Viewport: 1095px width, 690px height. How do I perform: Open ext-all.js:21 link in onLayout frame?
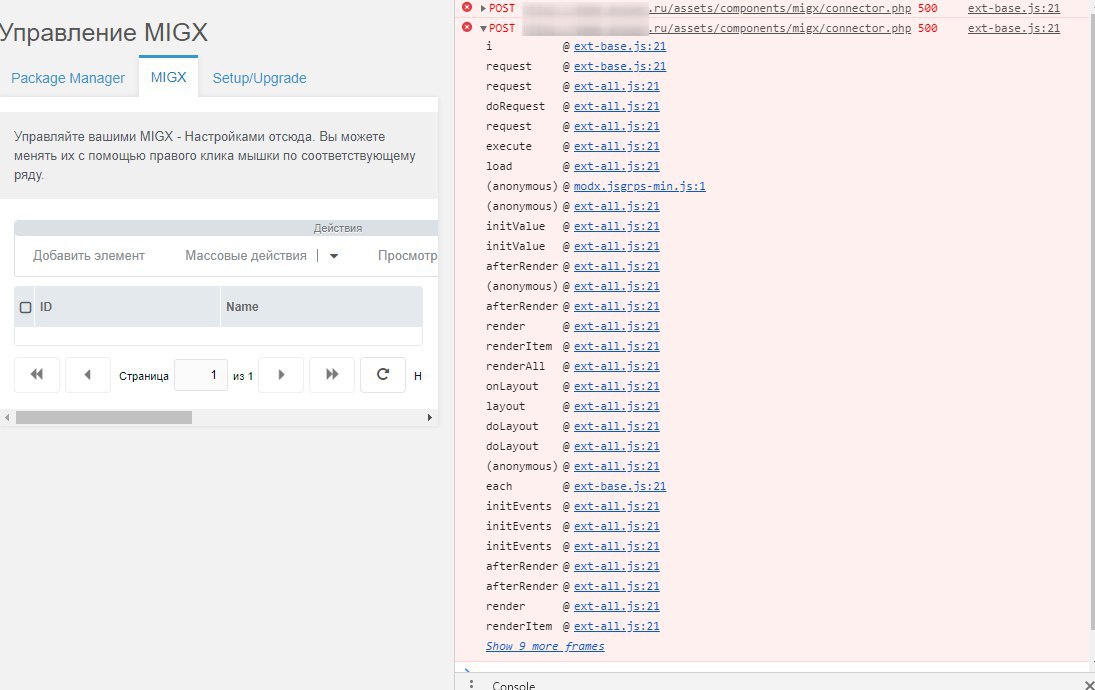click(x=616, y=386)
